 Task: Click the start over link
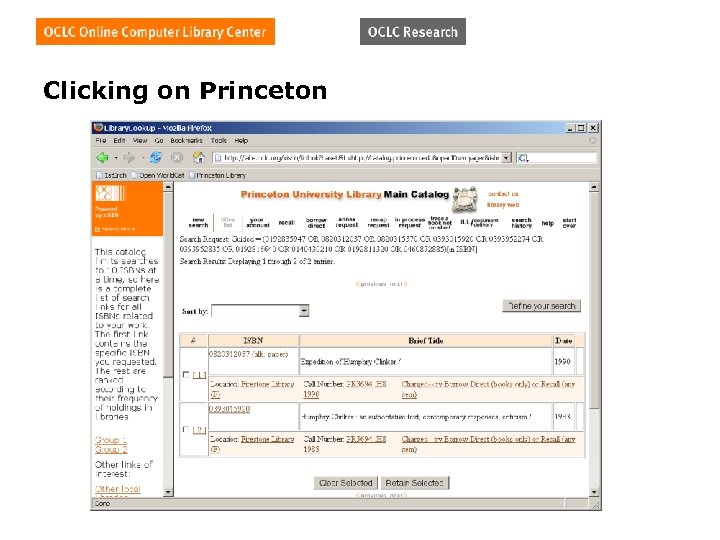click(569, 223)
